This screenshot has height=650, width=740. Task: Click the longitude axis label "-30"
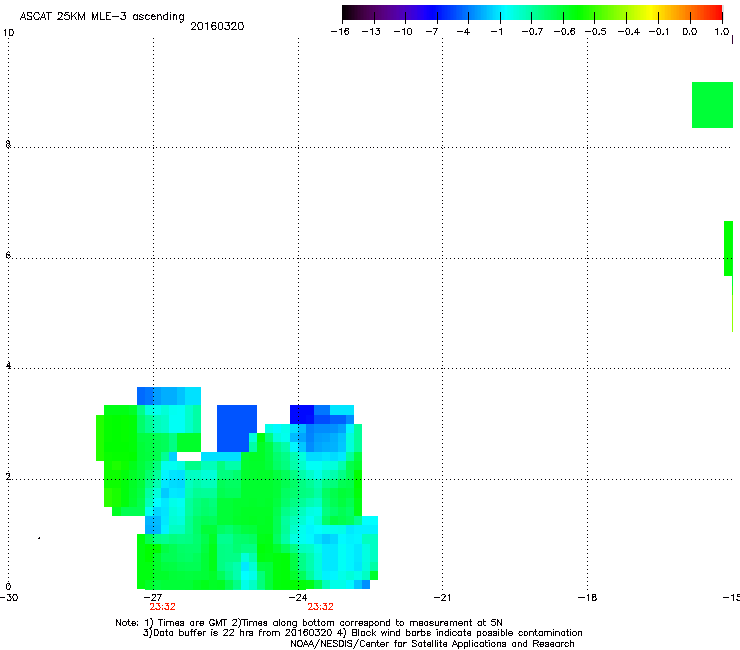tap(9, 598)
